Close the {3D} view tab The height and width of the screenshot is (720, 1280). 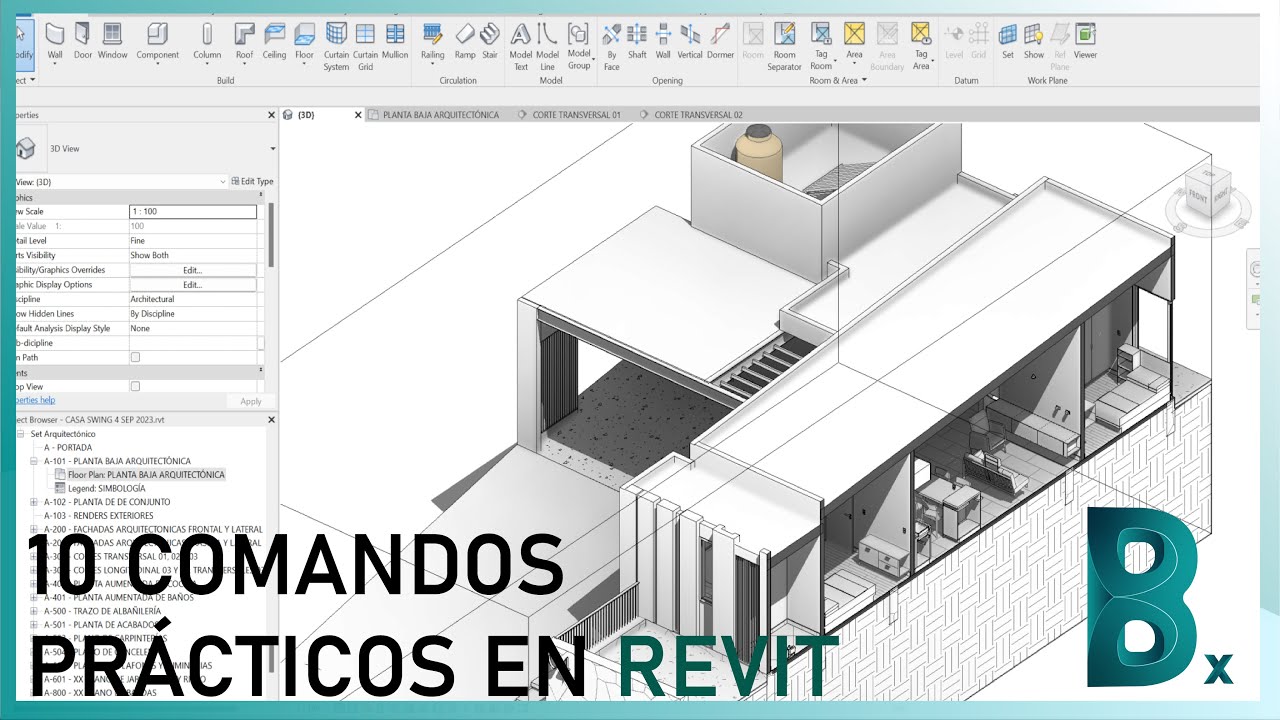[x=359, y=115]
